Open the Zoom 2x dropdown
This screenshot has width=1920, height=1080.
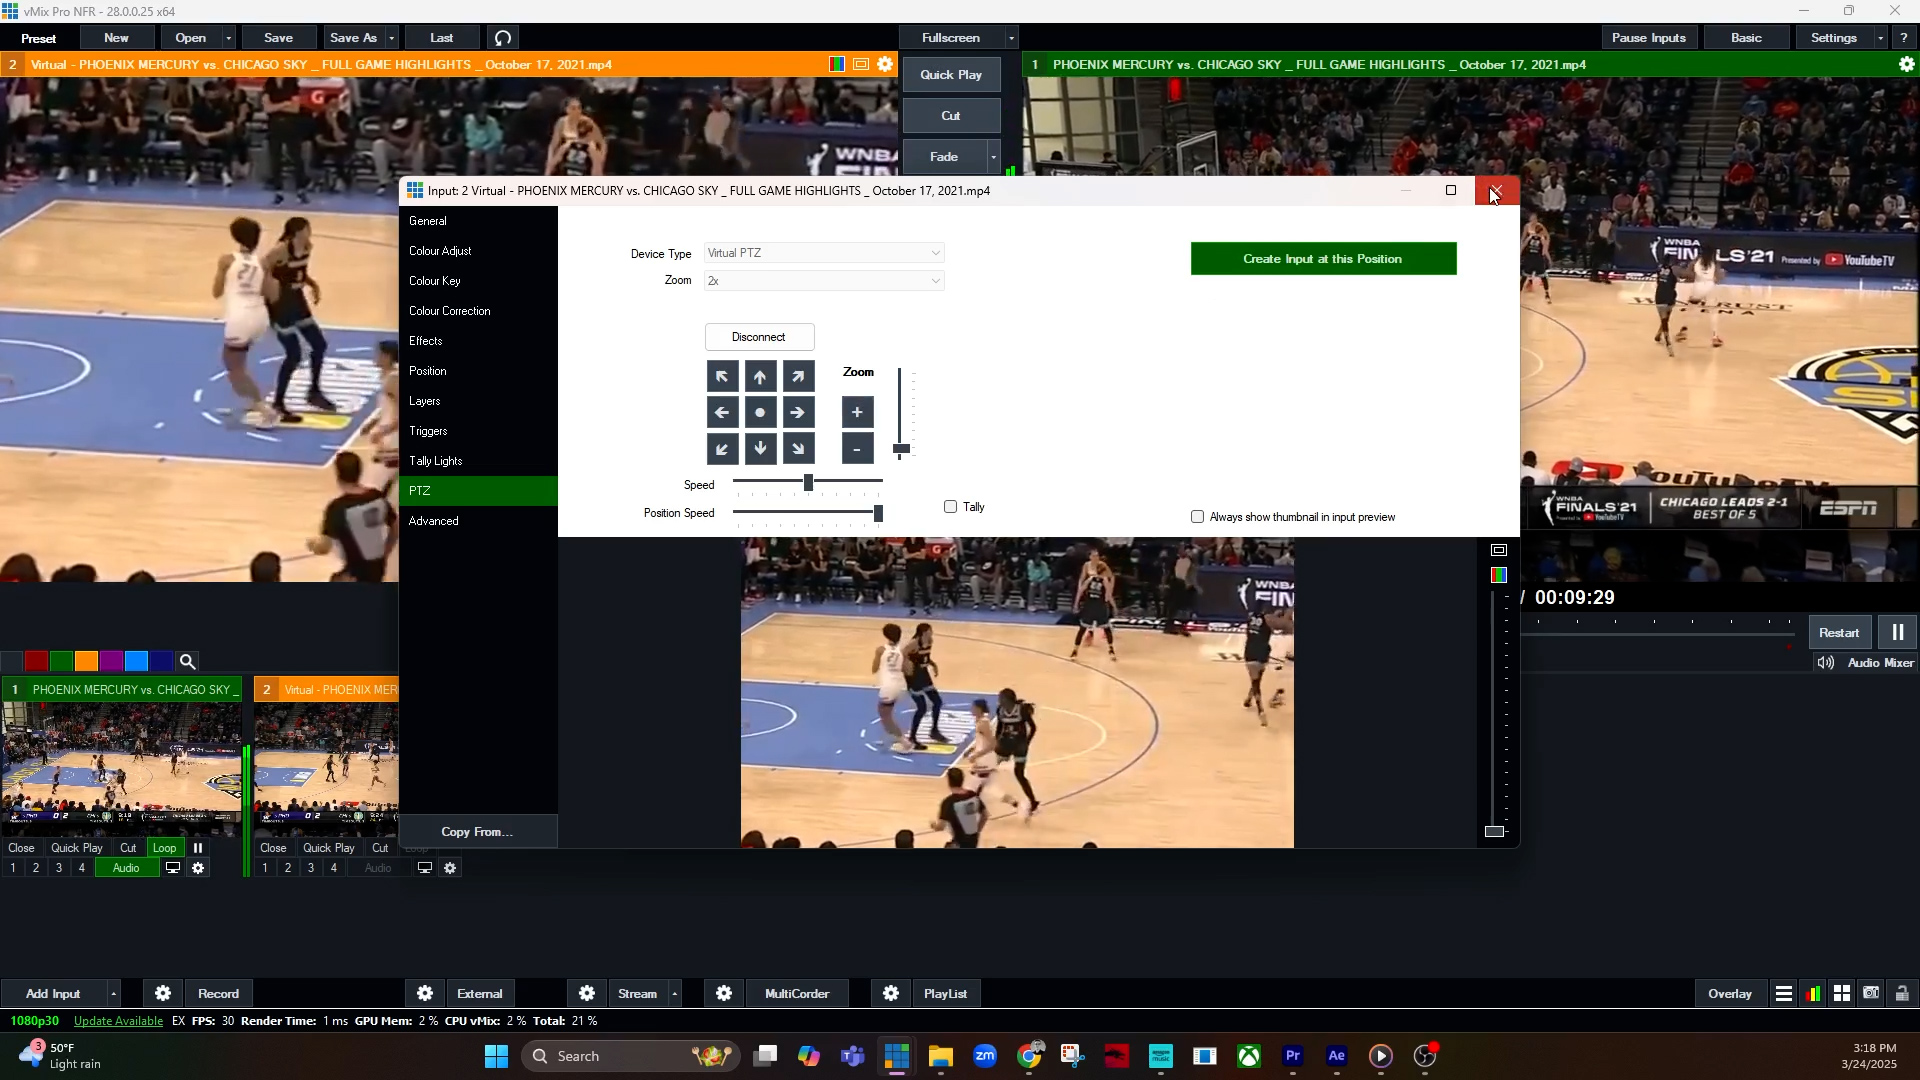tap(824, 281)
